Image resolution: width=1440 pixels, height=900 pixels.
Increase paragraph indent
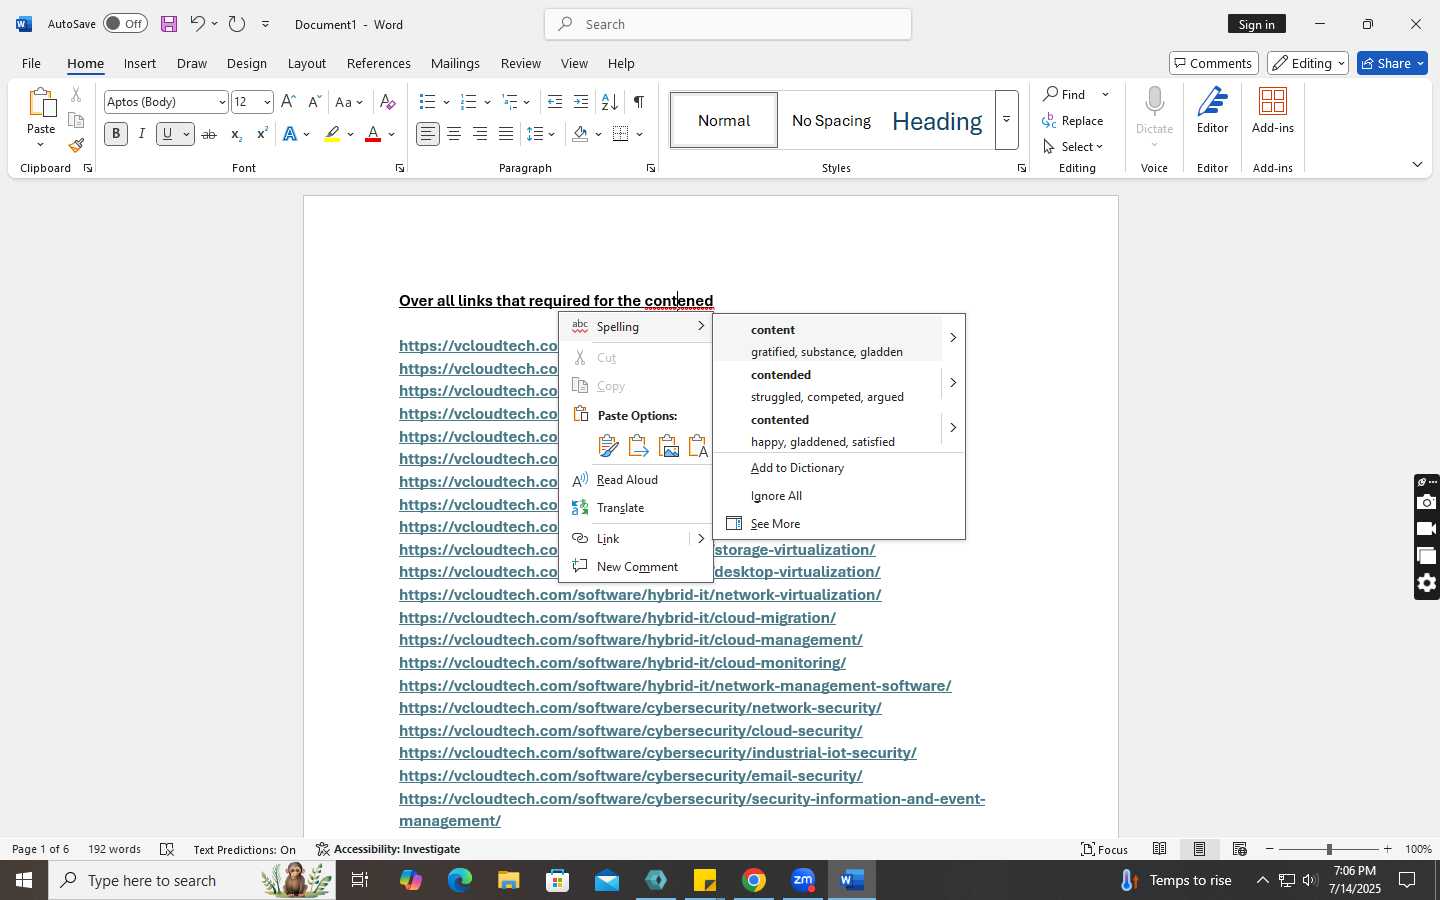581,102
